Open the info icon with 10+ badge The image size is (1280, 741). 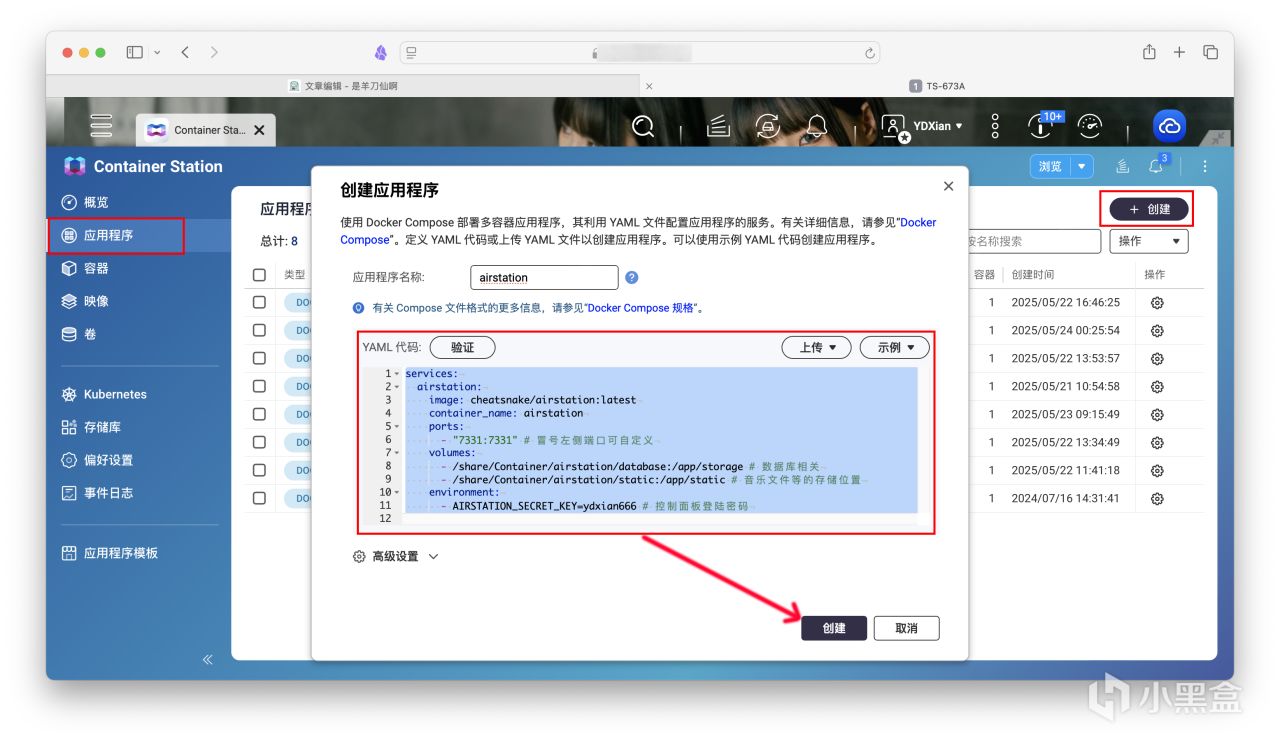tap(1042, 125)
